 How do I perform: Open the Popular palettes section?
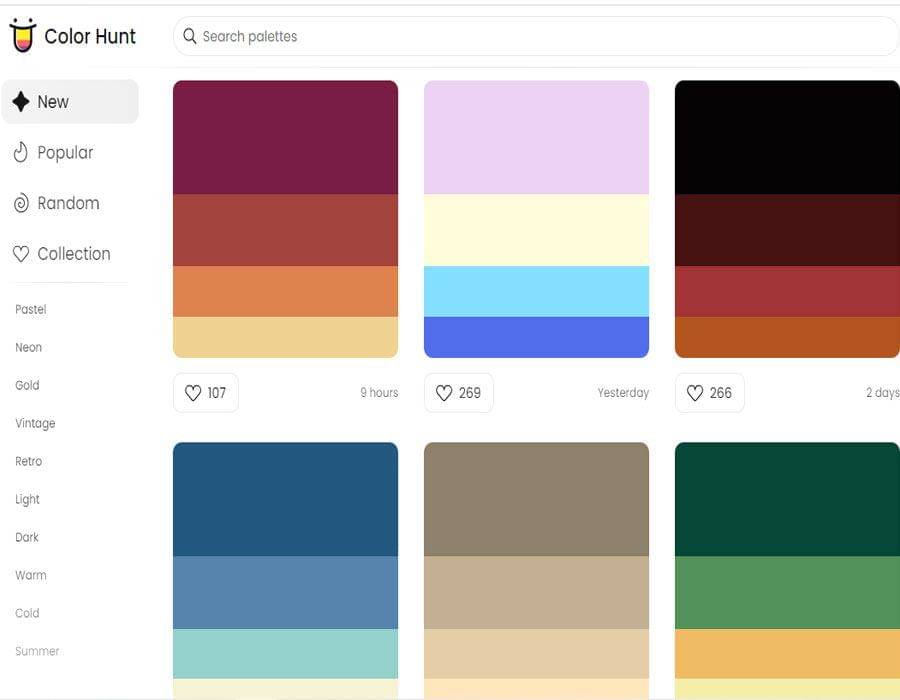[65, 152]
